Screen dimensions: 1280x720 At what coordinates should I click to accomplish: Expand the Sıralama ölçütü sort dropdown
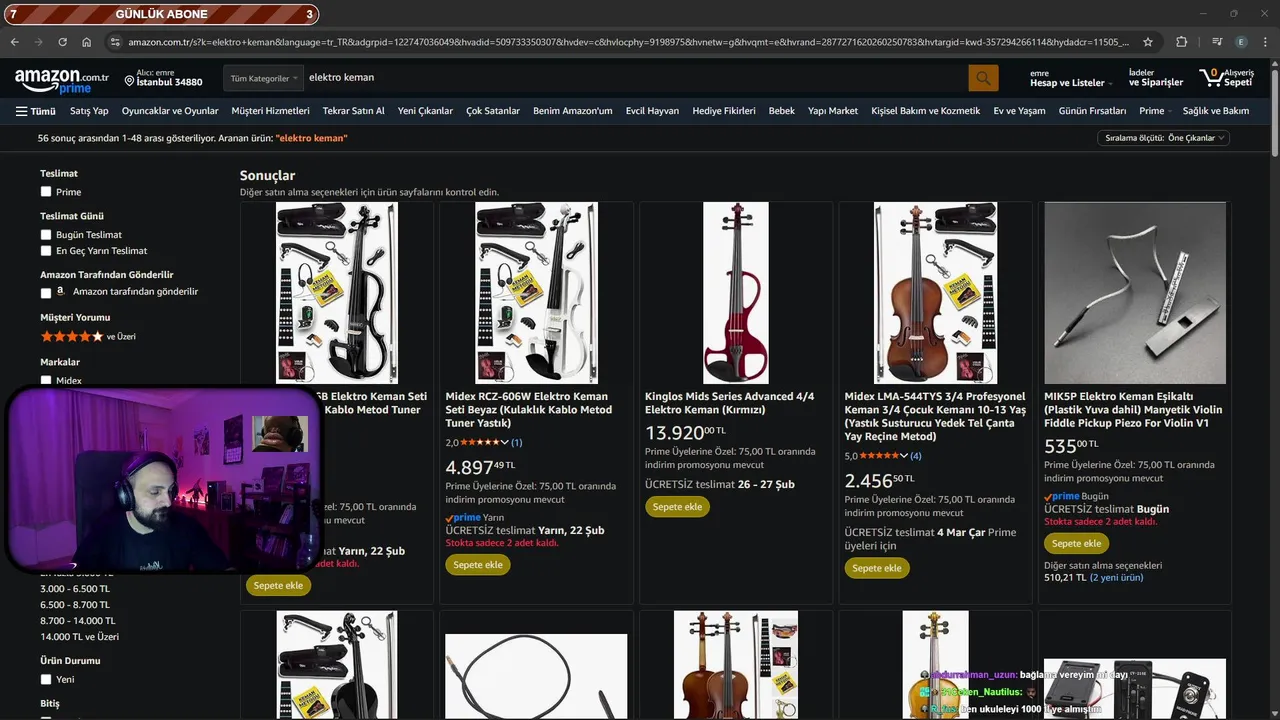click(x=1163, y=138)
